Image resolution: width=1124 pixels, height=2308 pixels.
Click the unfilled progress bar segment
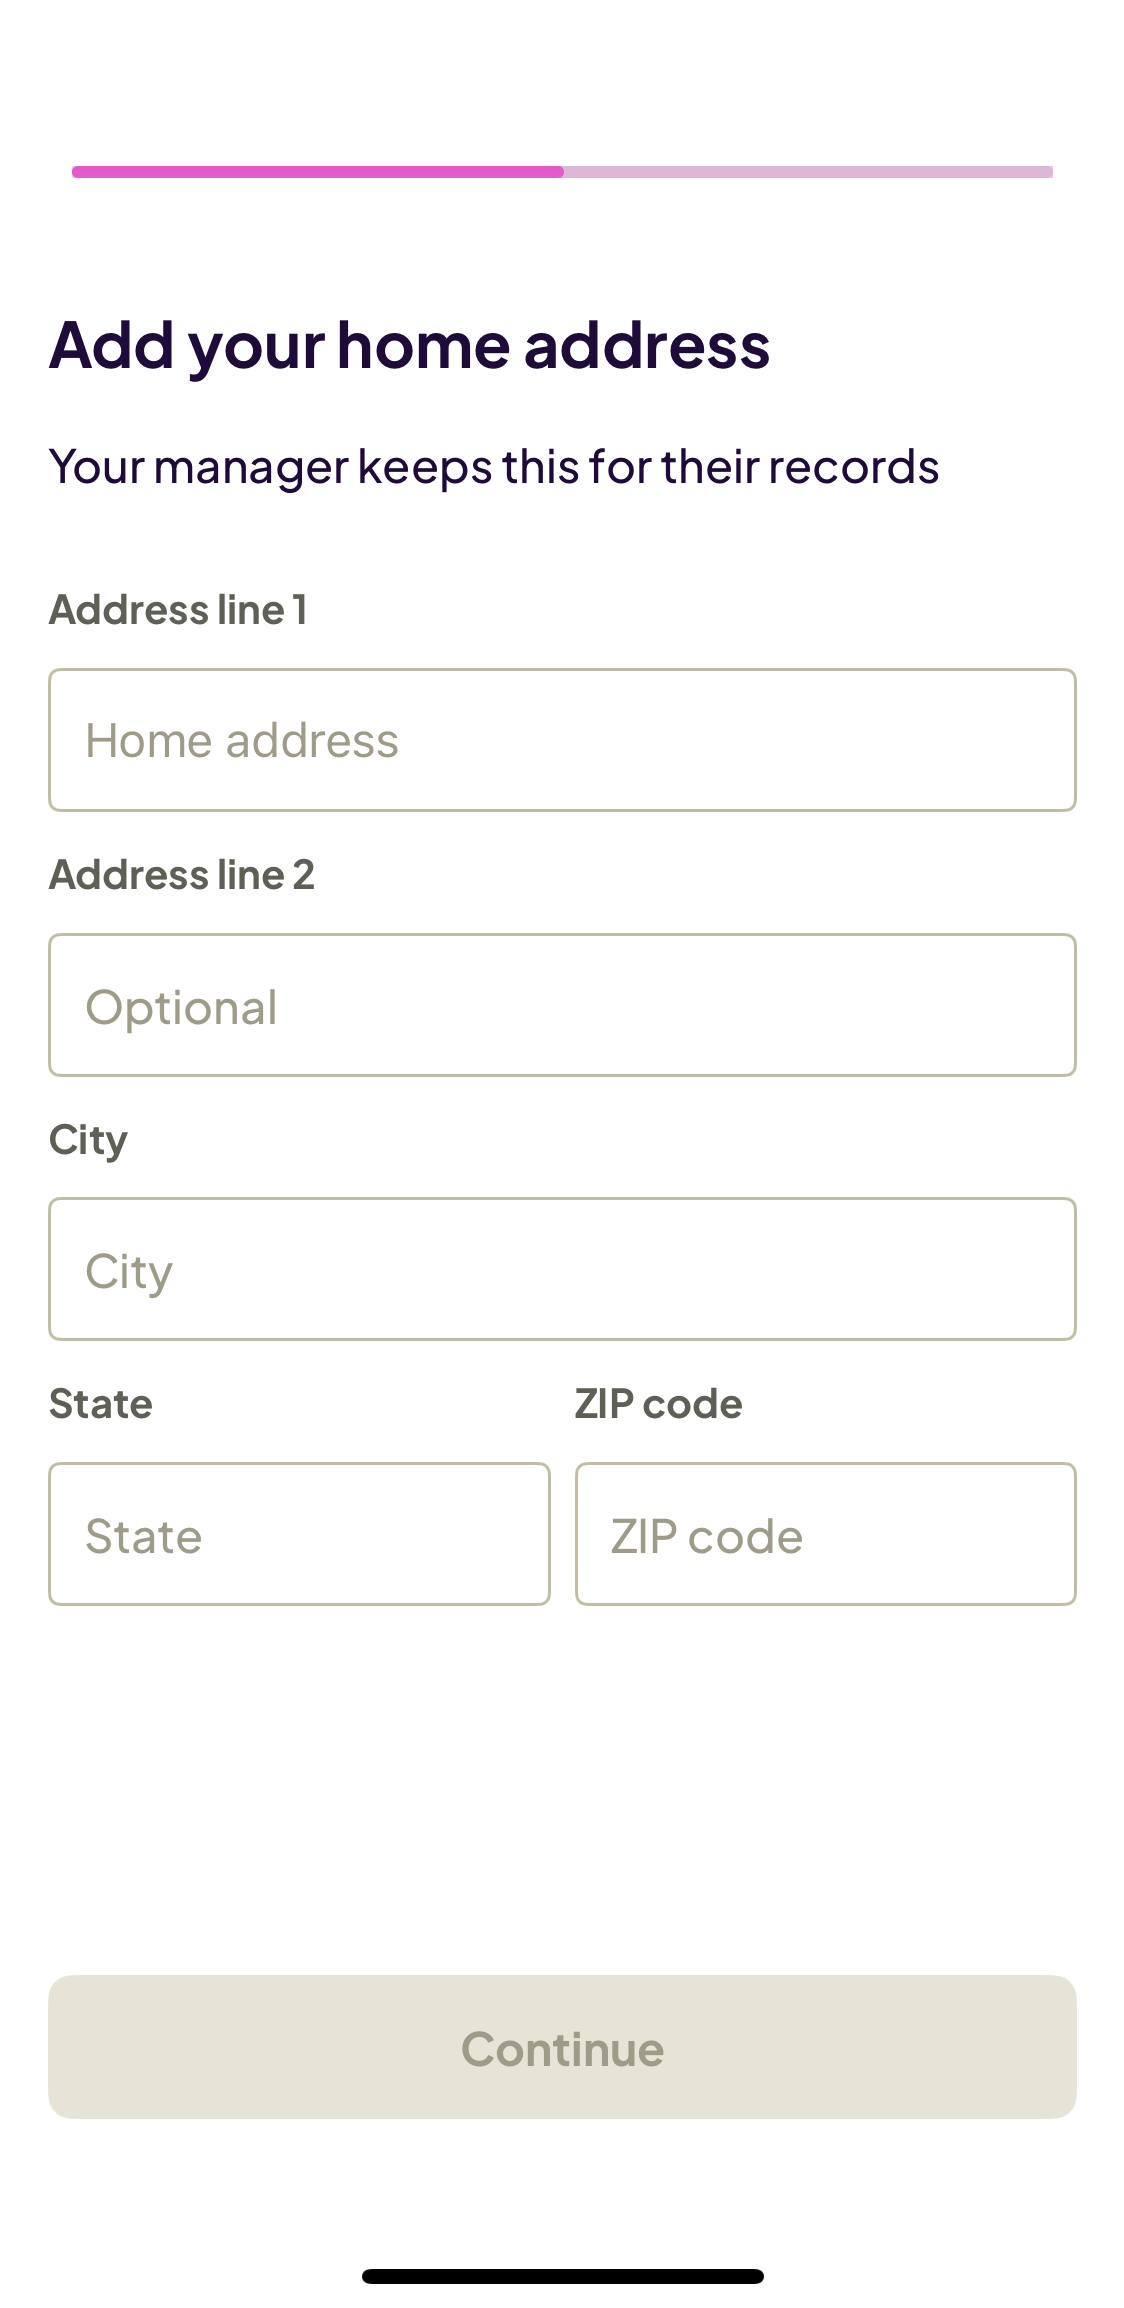coord(810,172)
